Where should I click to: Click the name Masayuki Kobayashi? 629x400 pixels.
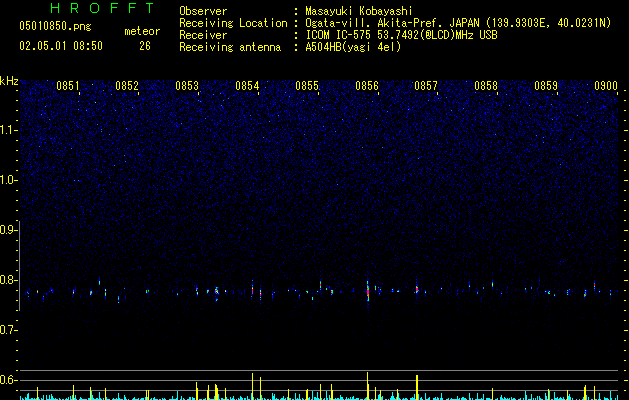(x=359, y=11)
